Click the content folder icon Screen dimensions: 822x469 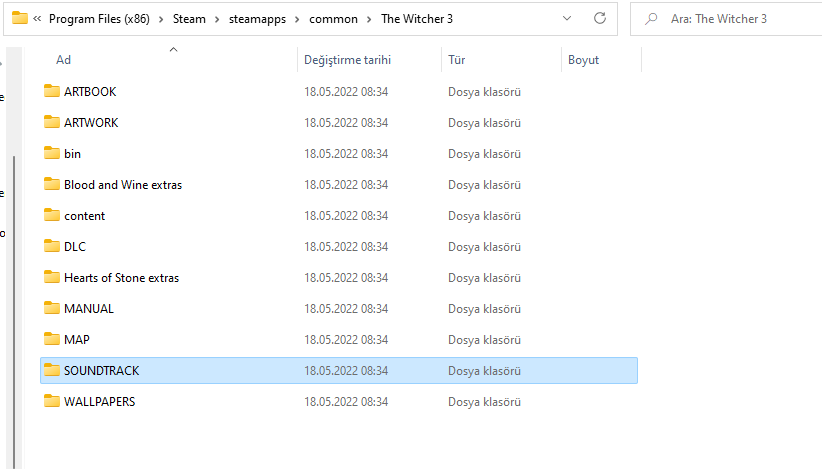point(51,215)
